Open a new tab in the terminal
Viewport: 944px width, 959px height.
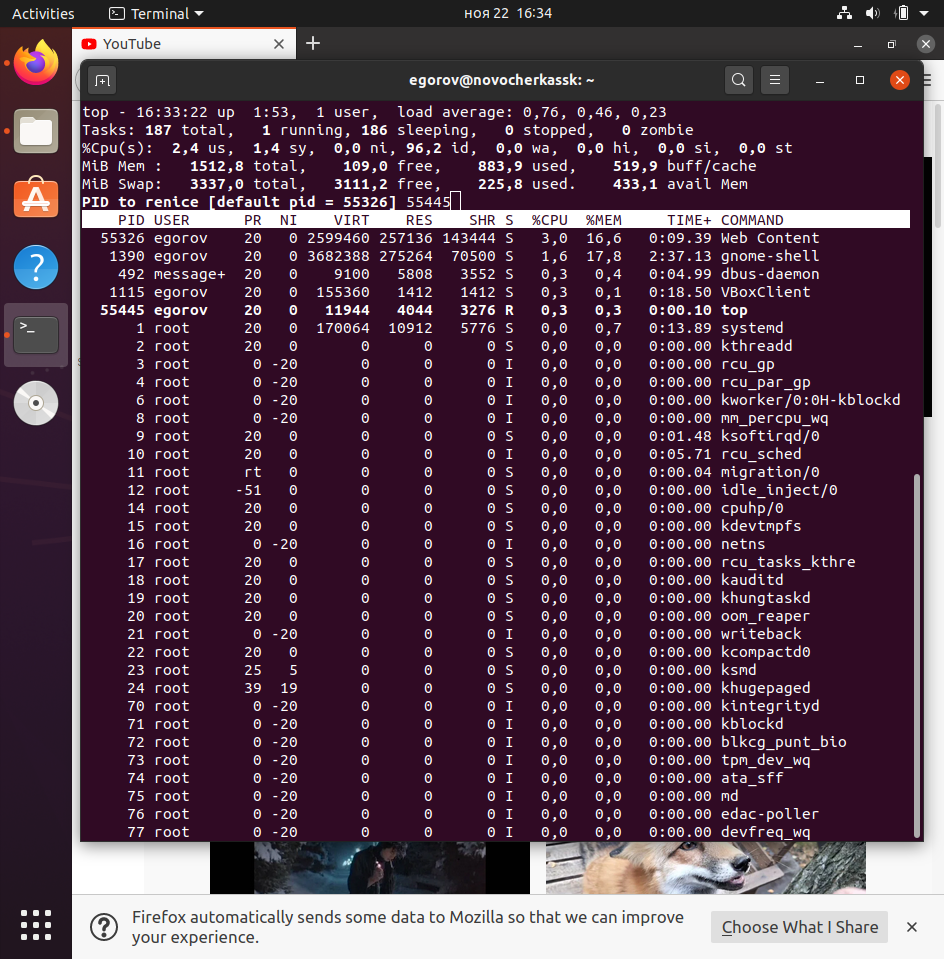(103, 81)
